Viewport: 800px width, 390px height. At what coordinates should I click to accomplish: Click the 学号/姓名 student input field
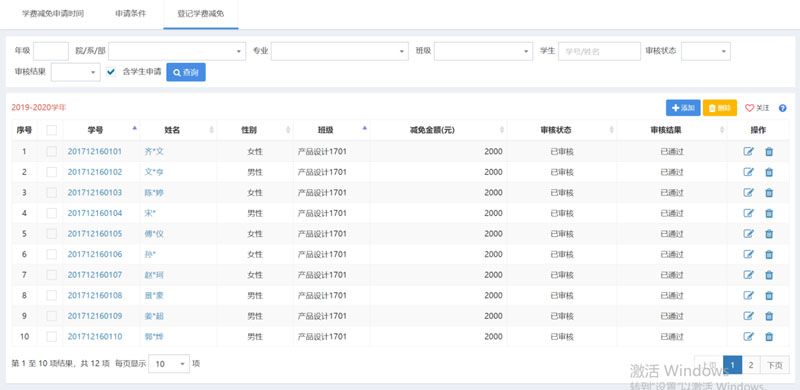coord(599,51)
